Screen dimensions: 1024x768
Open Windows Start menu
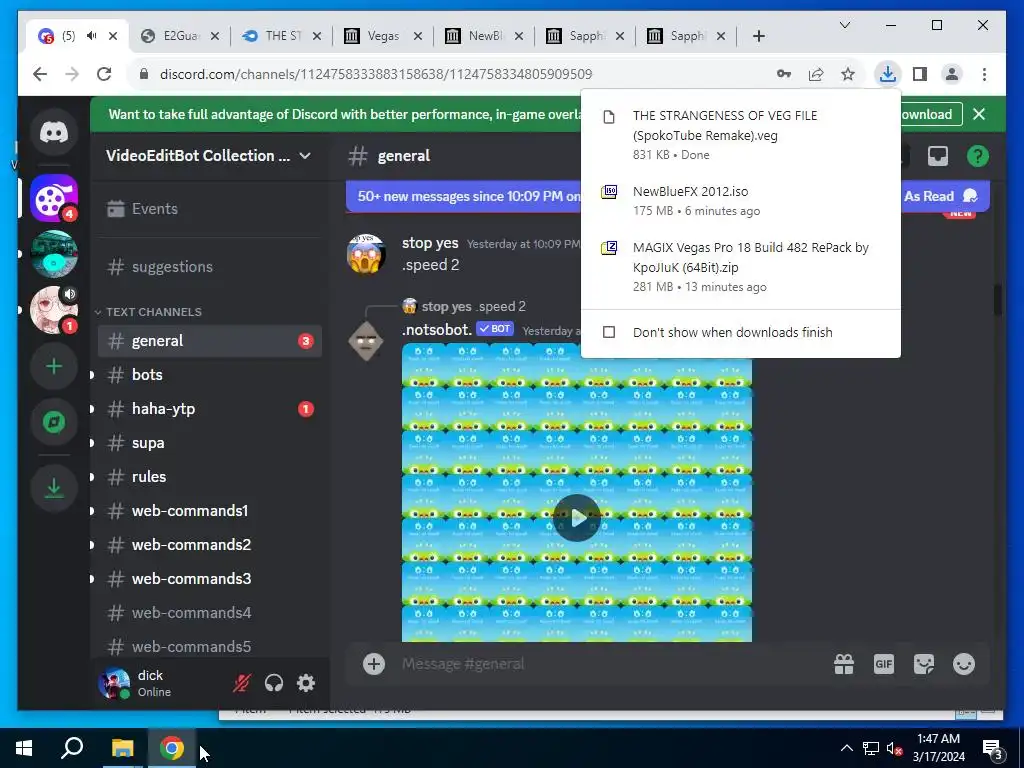24,748
